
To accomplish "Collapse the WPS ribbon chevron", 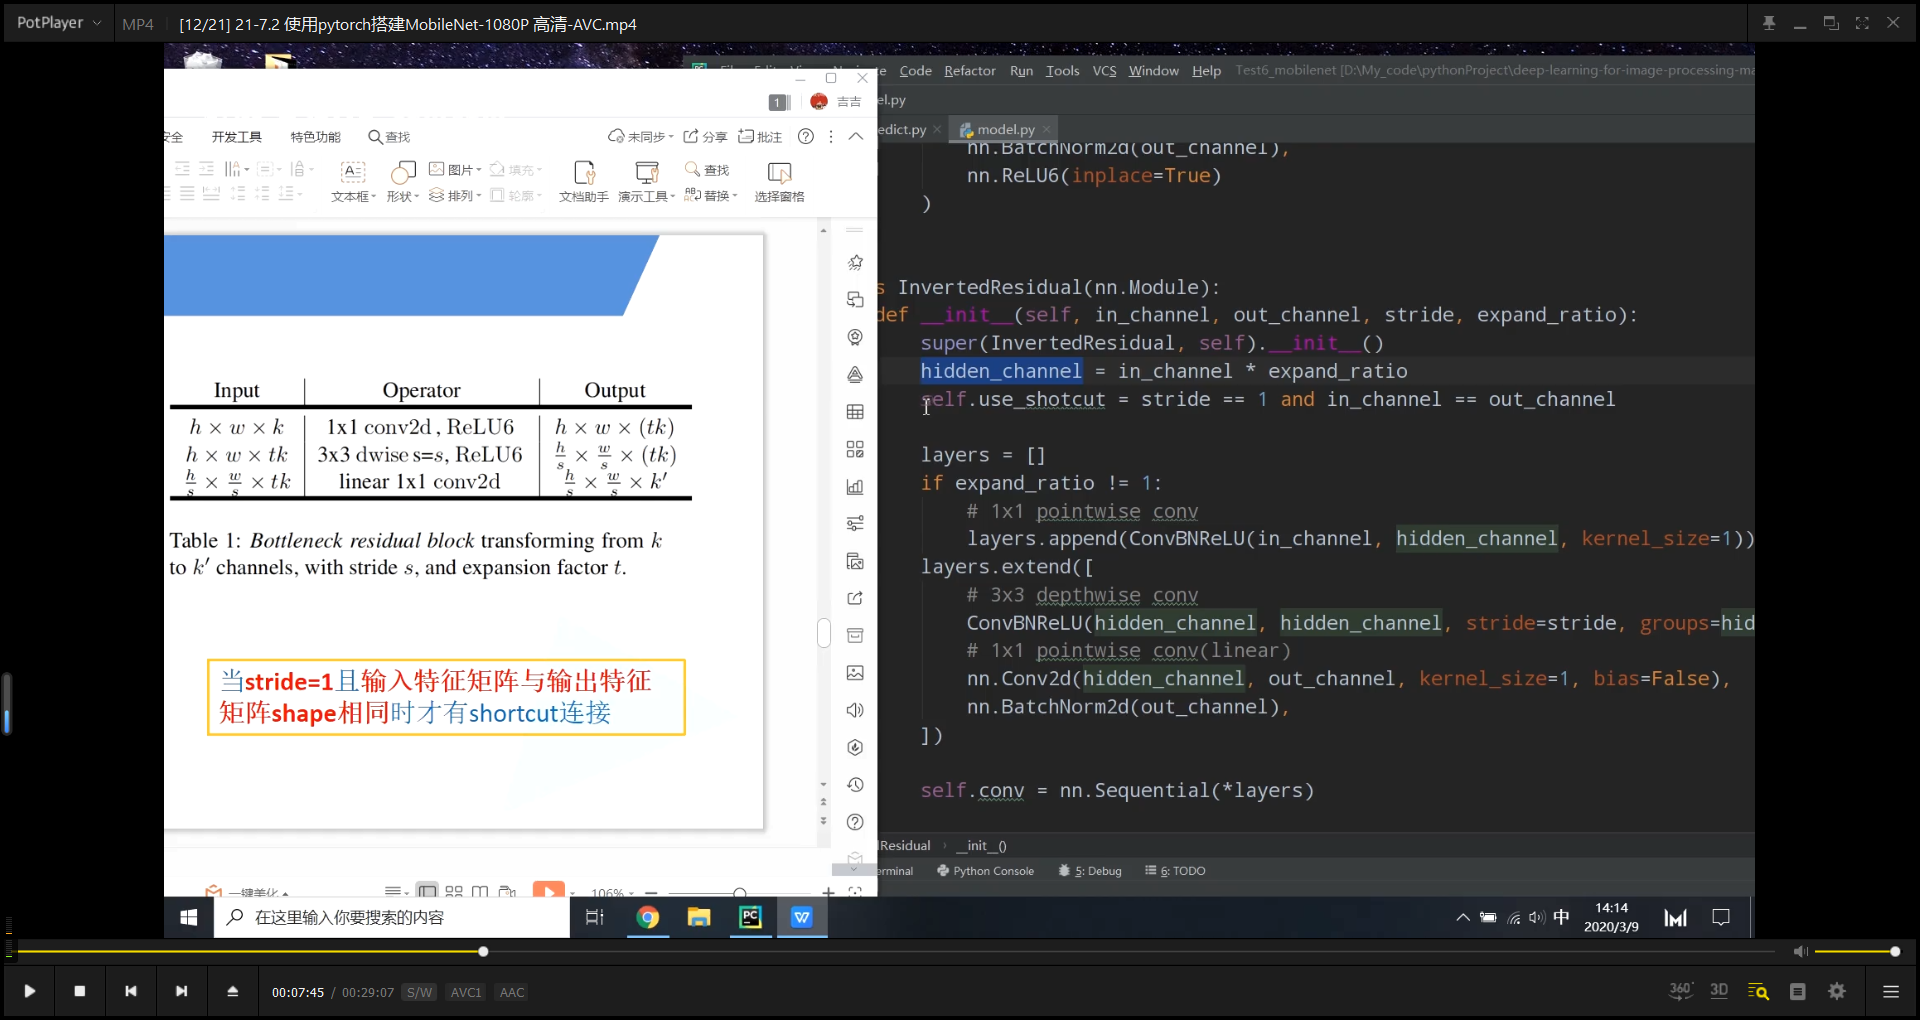I will coord(856,137).
